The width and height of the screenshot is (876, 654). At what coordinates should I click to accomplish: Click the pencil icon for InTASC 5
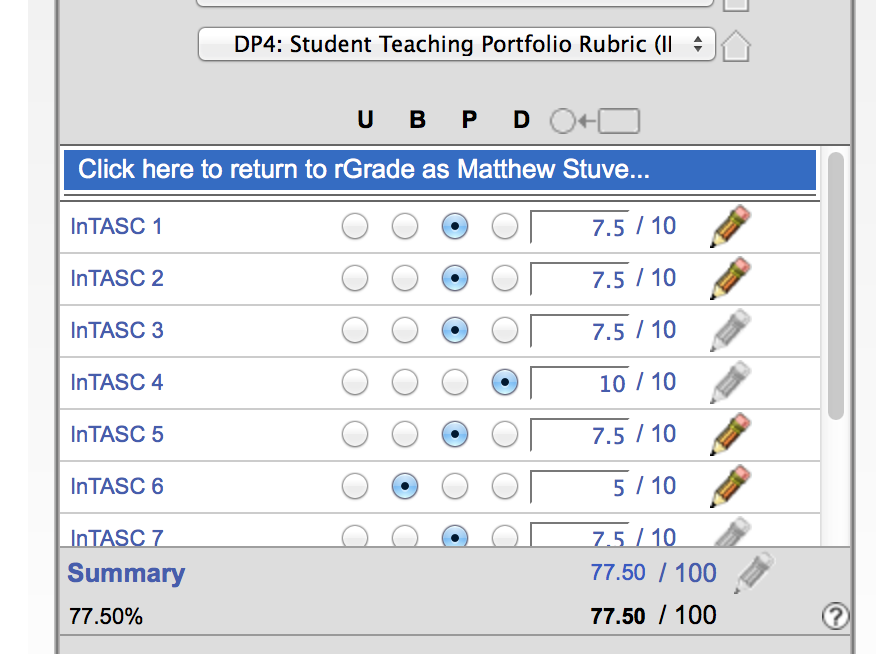click(x=731, y=434)
